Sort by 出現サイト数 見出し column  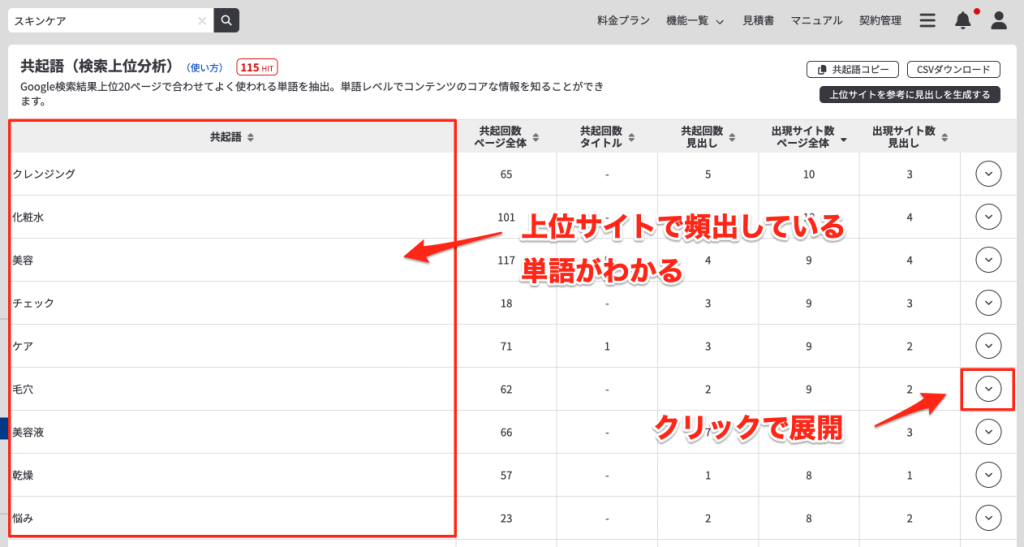[909, 137]
